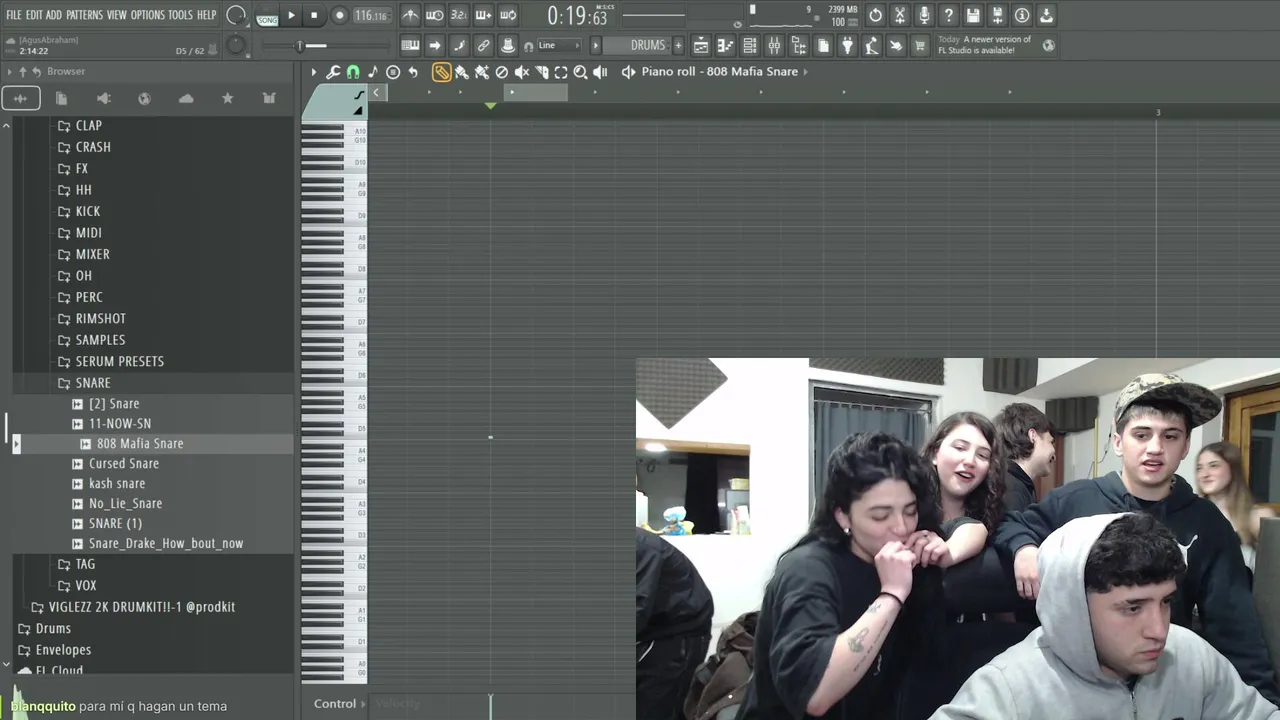Click the record button

click(339, 15)
